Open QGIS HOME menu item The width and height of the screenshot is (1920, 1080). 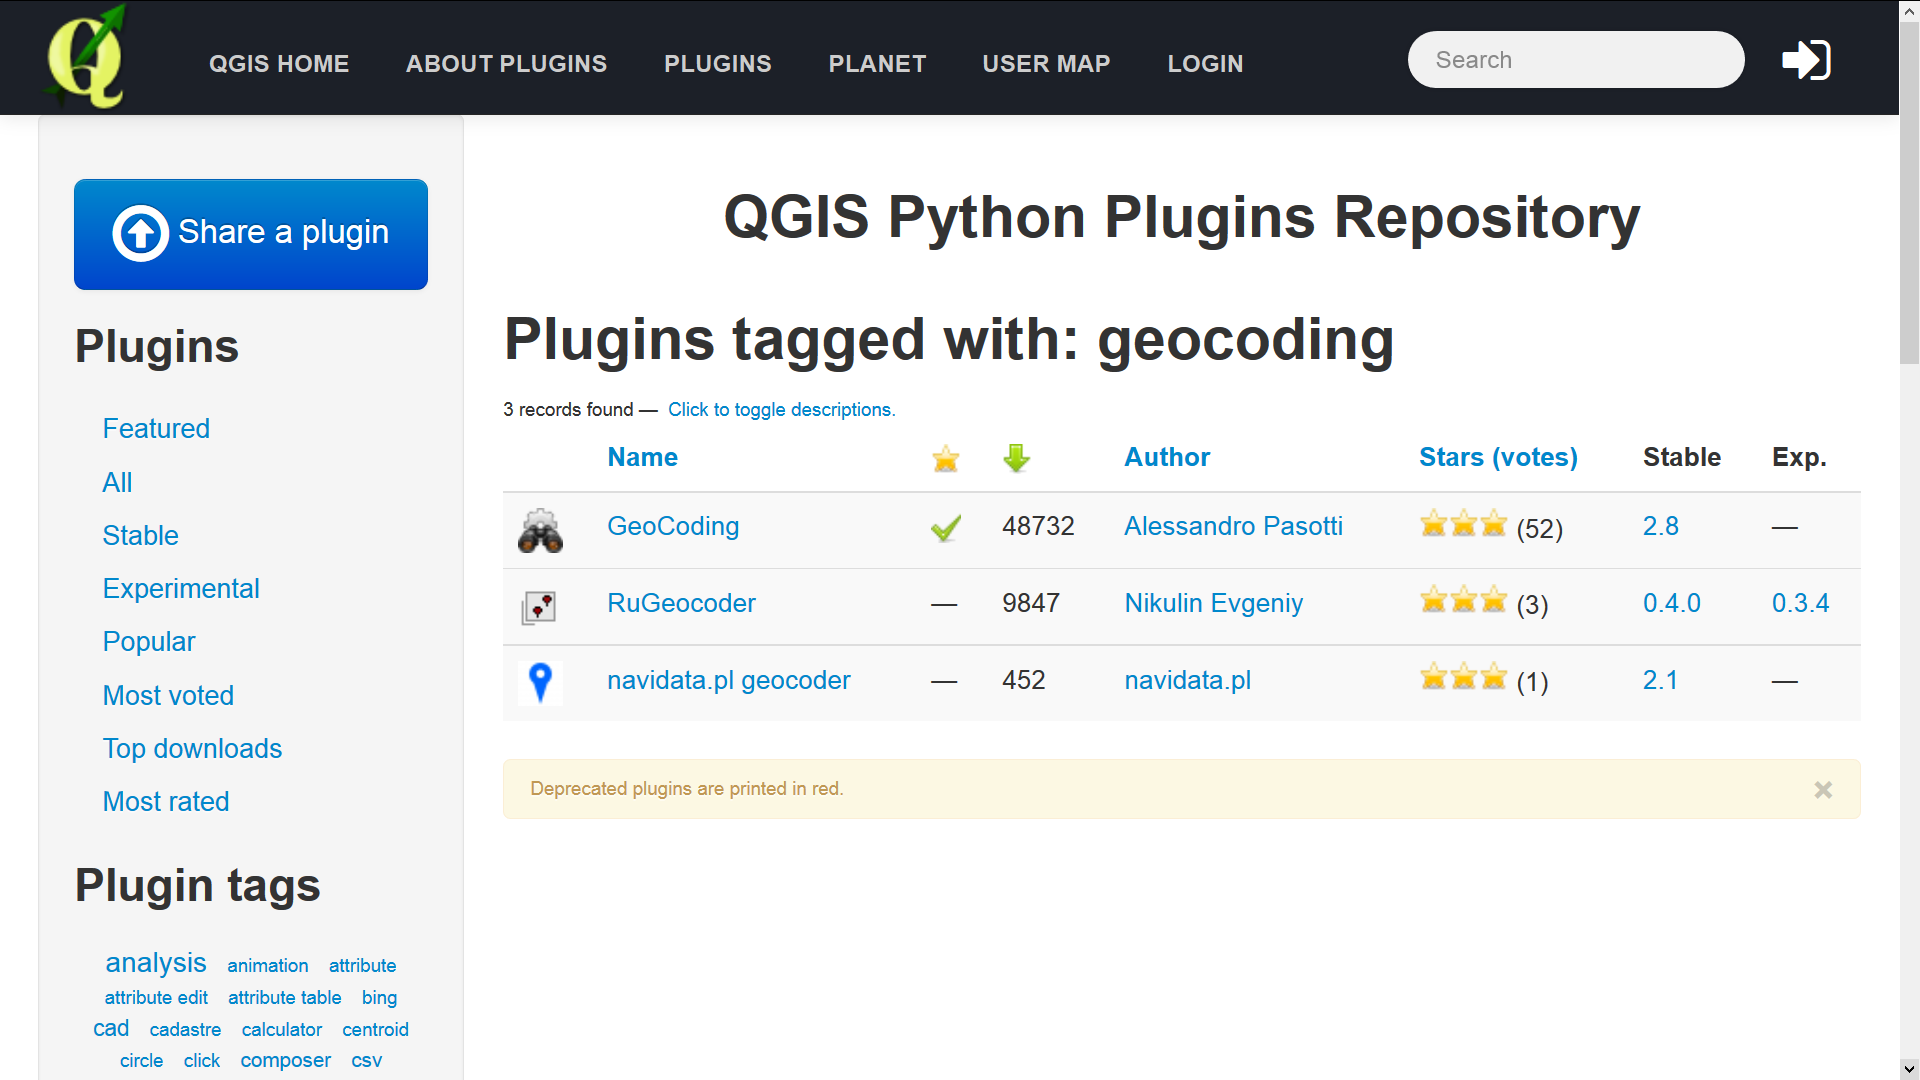[279, 64]
